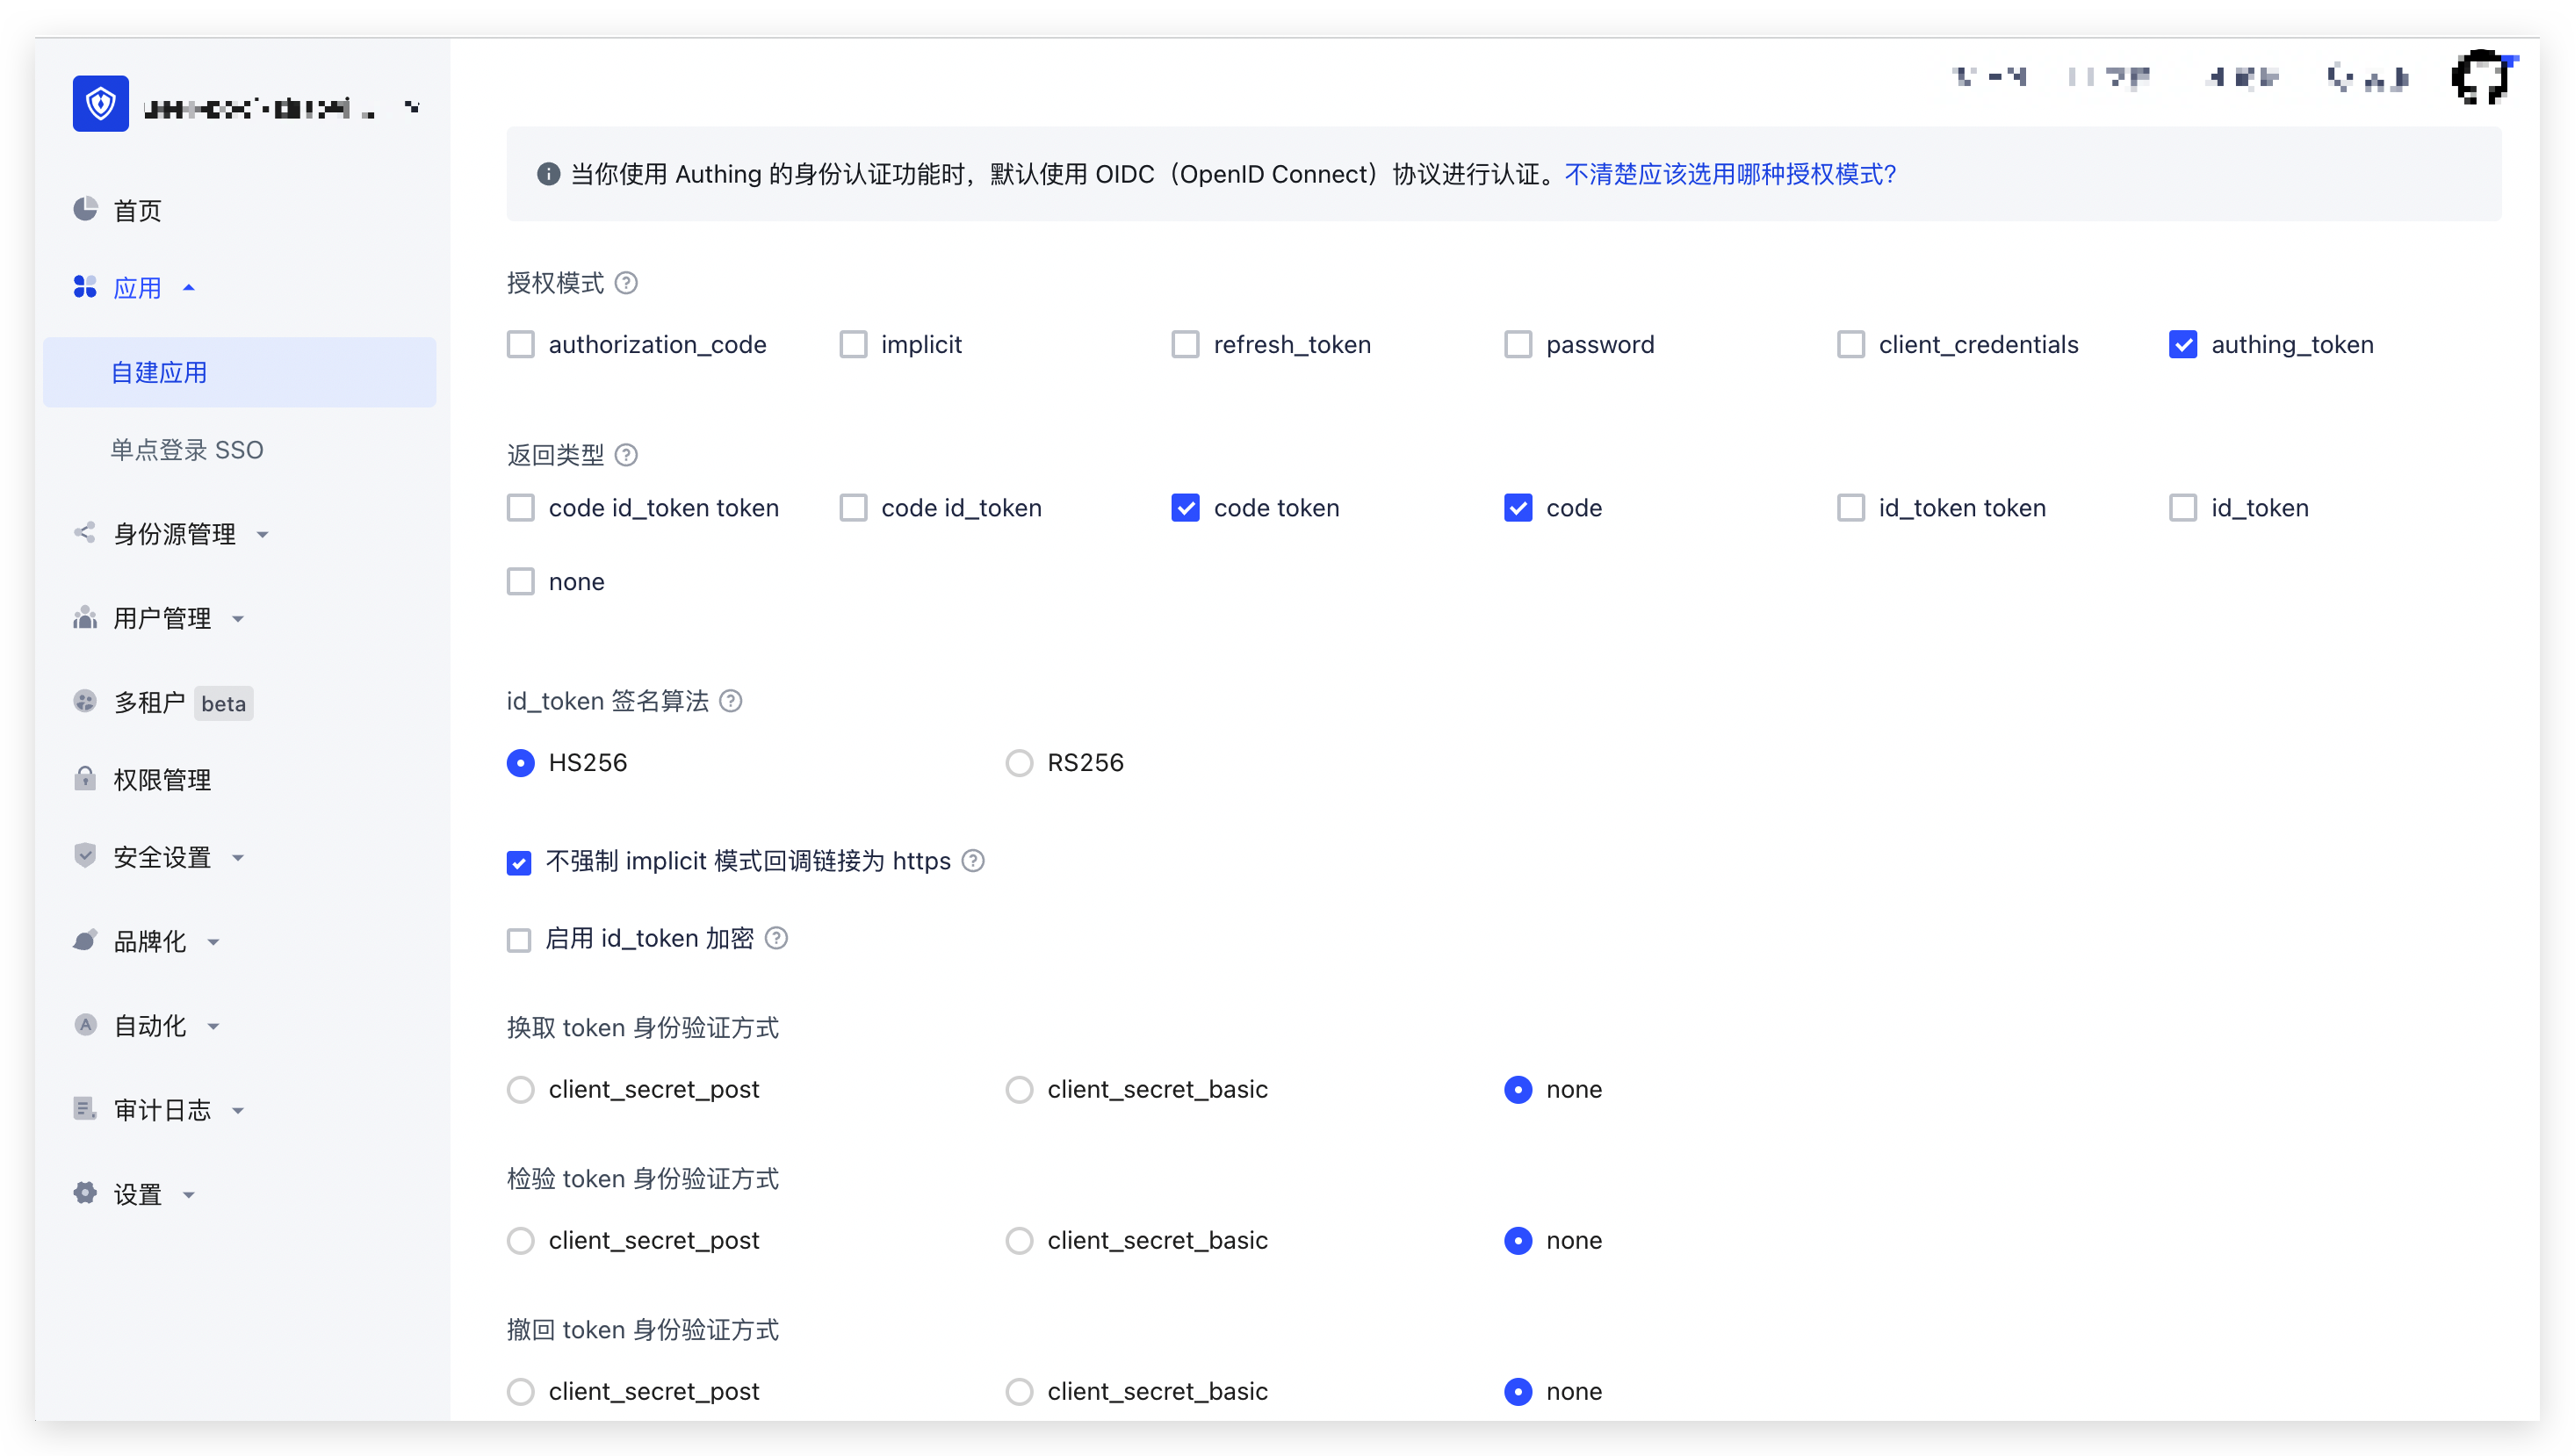The image size is (2575, 1456).
Task: Enable the authorization_code checkbox
Action: (520, 344)
